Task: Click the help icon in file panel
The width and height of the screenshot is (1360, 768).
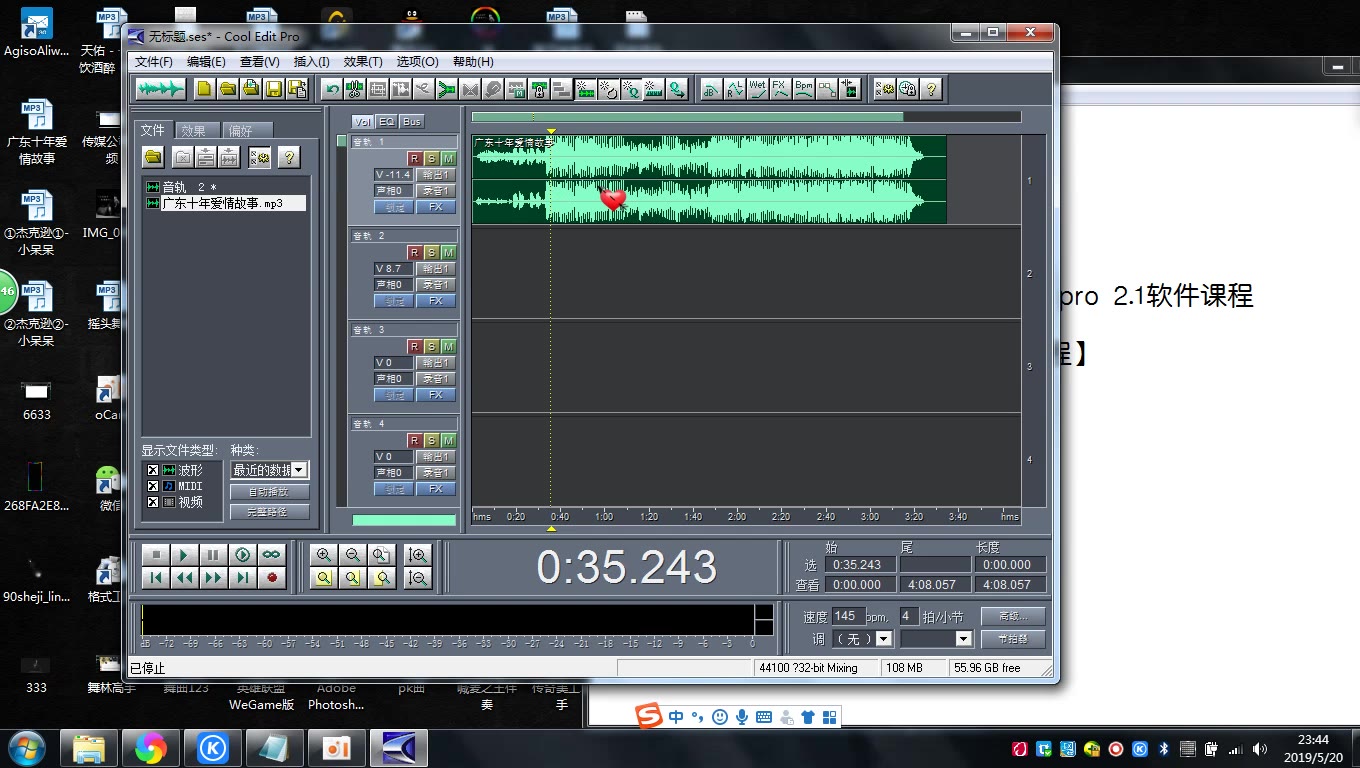Action: click(289, 157)
